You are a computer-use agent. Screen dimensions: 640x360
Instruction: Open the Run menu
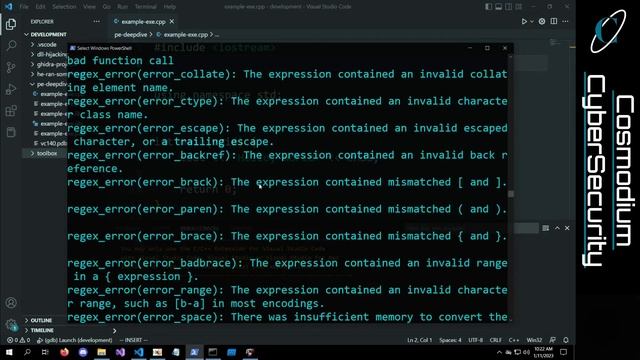tap(122, 7)
